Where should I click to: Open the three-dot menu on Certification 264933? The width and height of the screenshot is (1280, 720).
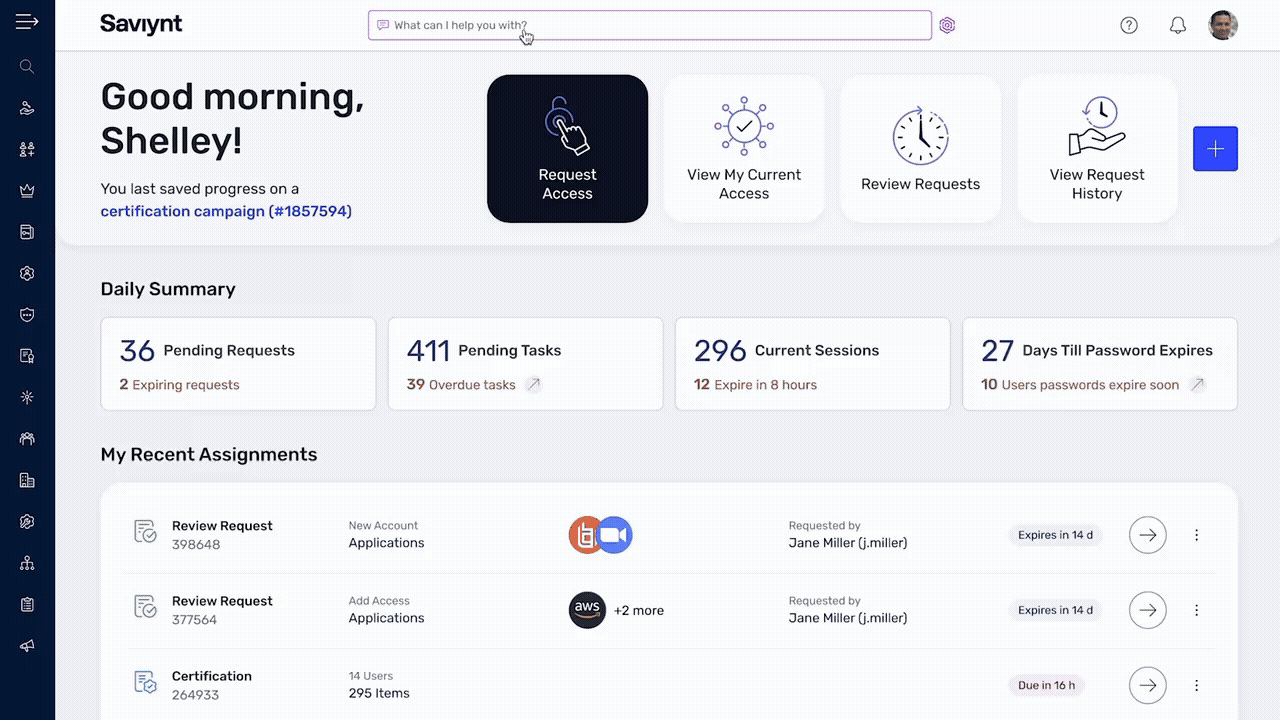pyautogui.click(x=1196, y=685)
